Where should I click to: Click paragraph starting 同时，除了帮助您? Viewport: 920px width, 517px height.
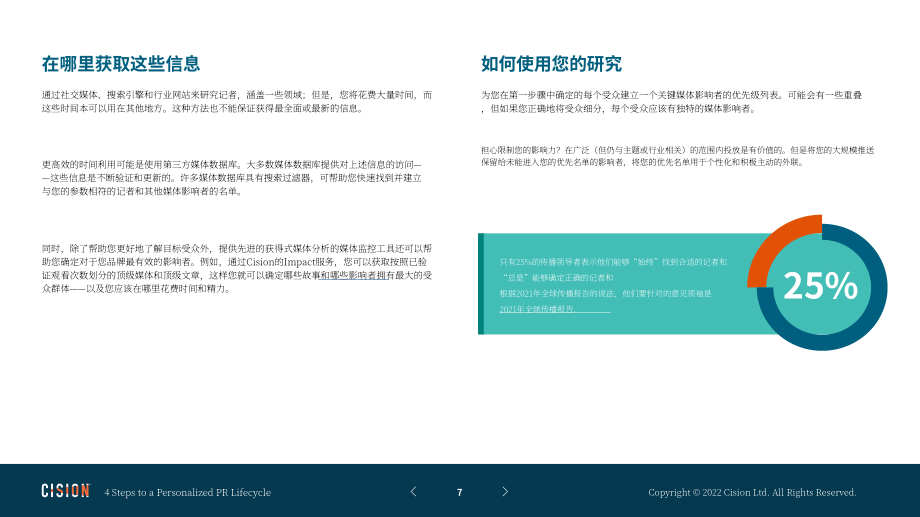pos(237,269)
